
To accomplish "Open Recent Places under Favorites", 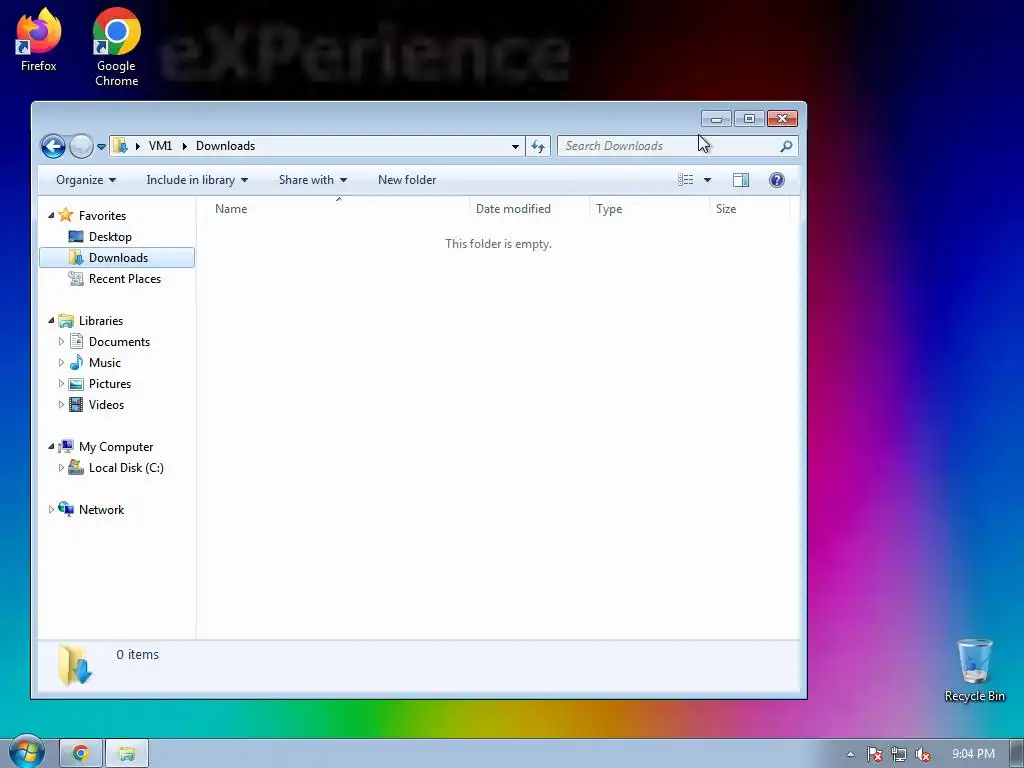I will click(124, 278).
